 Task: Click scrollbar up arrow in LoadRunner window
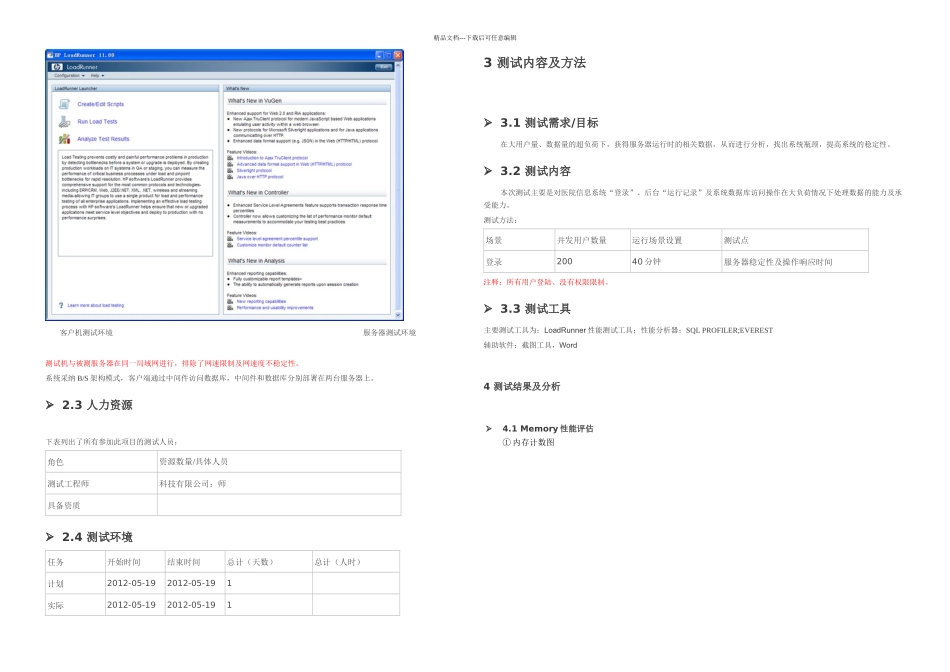[x=398, y=66]
